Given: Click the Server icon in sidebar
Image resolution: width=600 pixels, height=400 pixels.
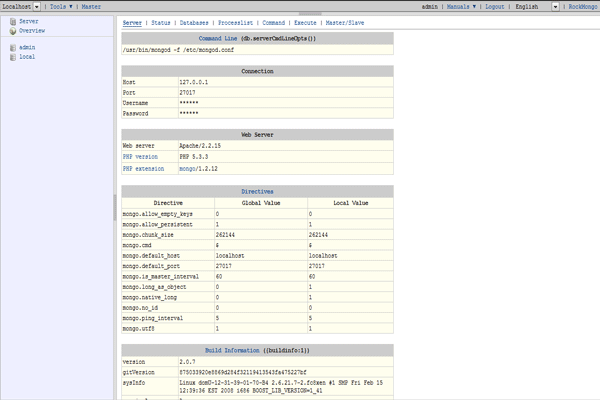Looking at the screenshot, I should [x=13, y=21].
